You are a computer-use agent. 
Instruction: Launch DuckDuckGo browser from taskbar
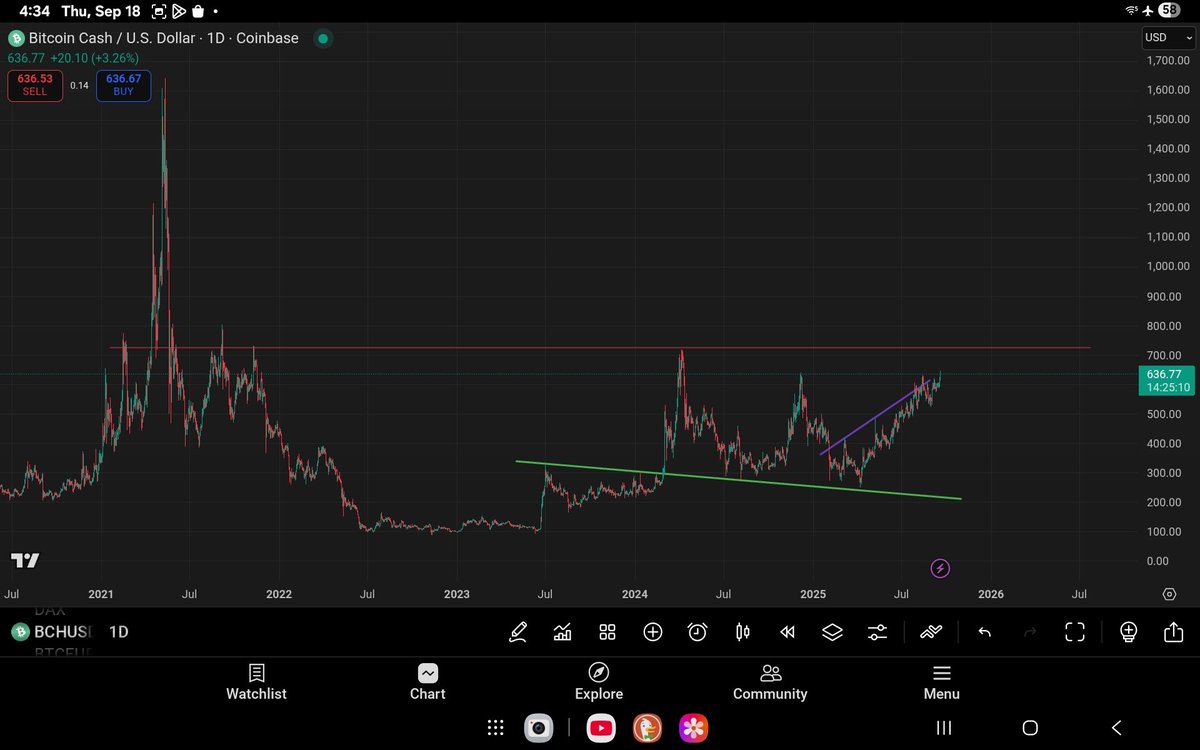coord(648,728)
